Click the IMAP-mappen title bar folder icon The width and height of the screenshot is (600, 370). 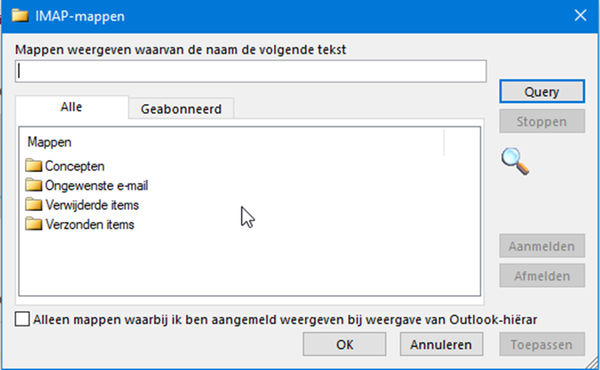(20, 16)
